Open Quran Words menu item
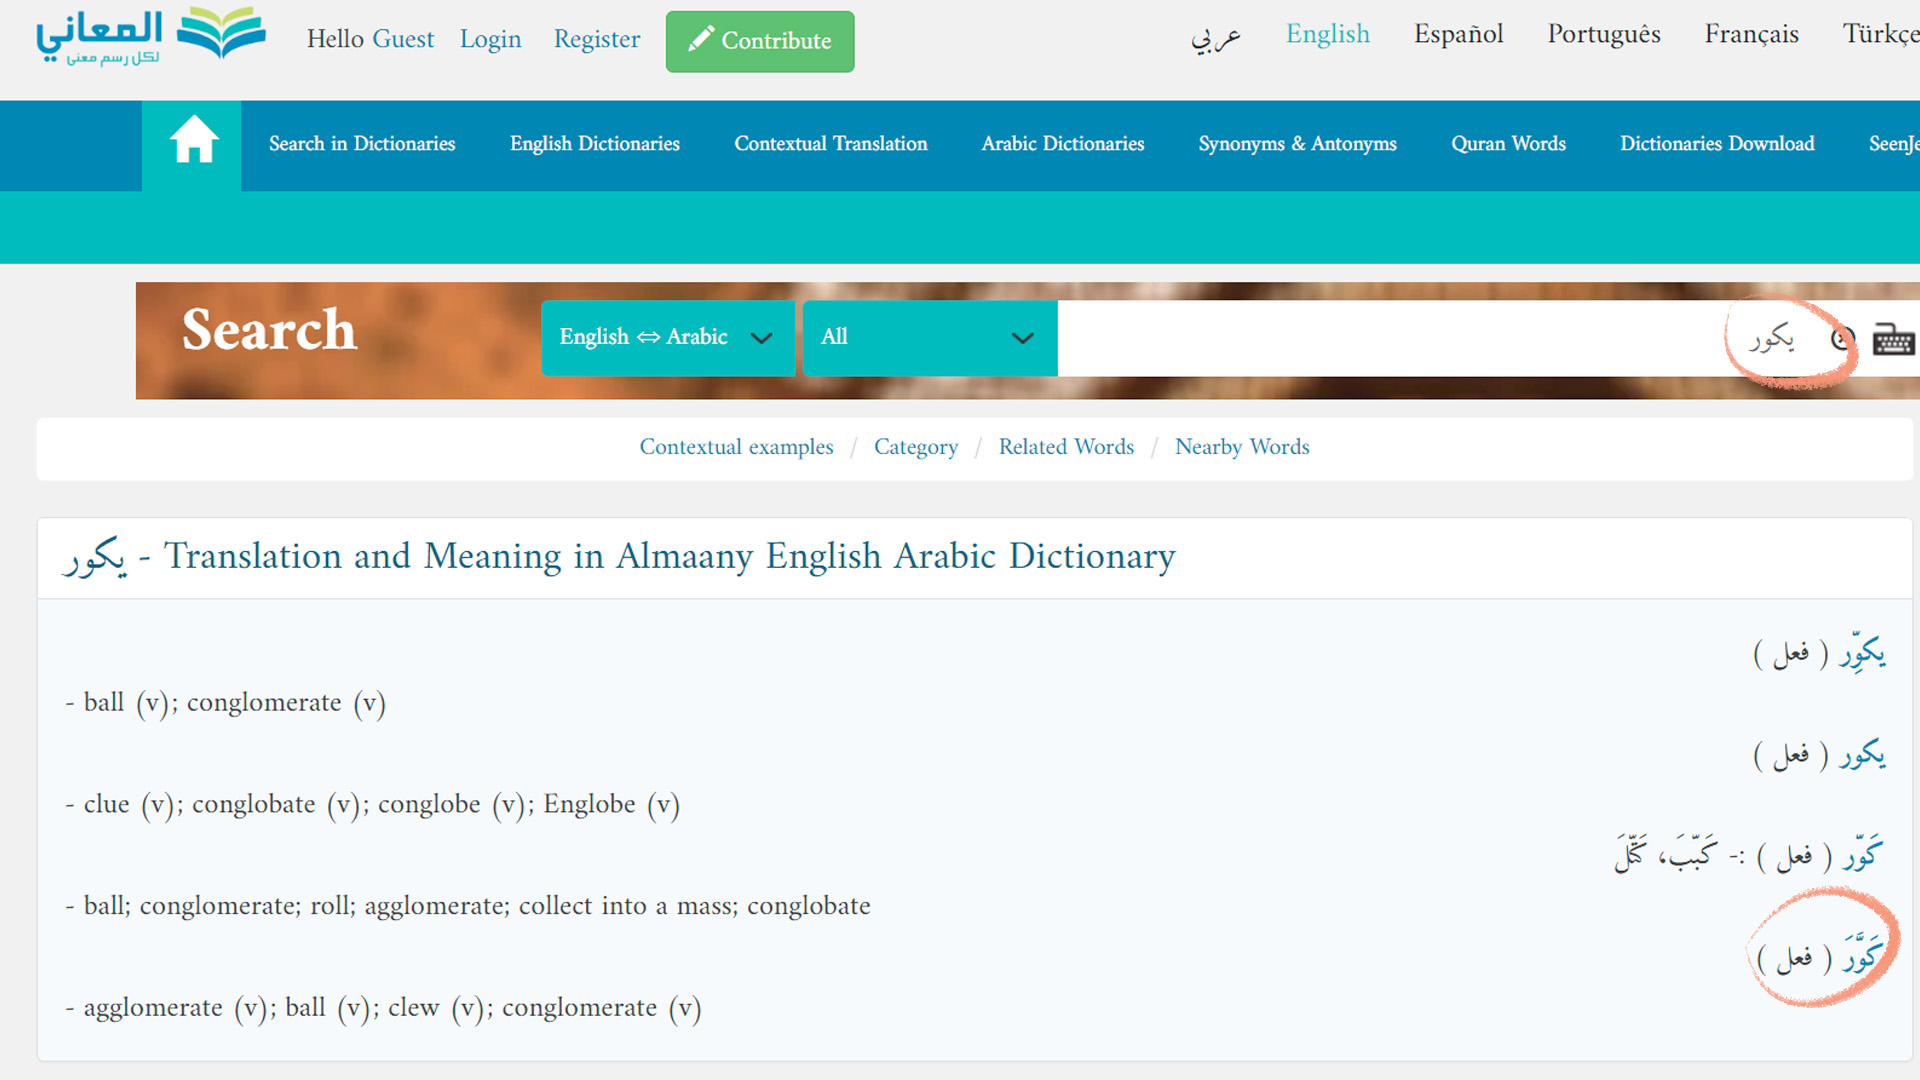Viewport: 1920px width, 1080px height. (x=1508, y=144)
